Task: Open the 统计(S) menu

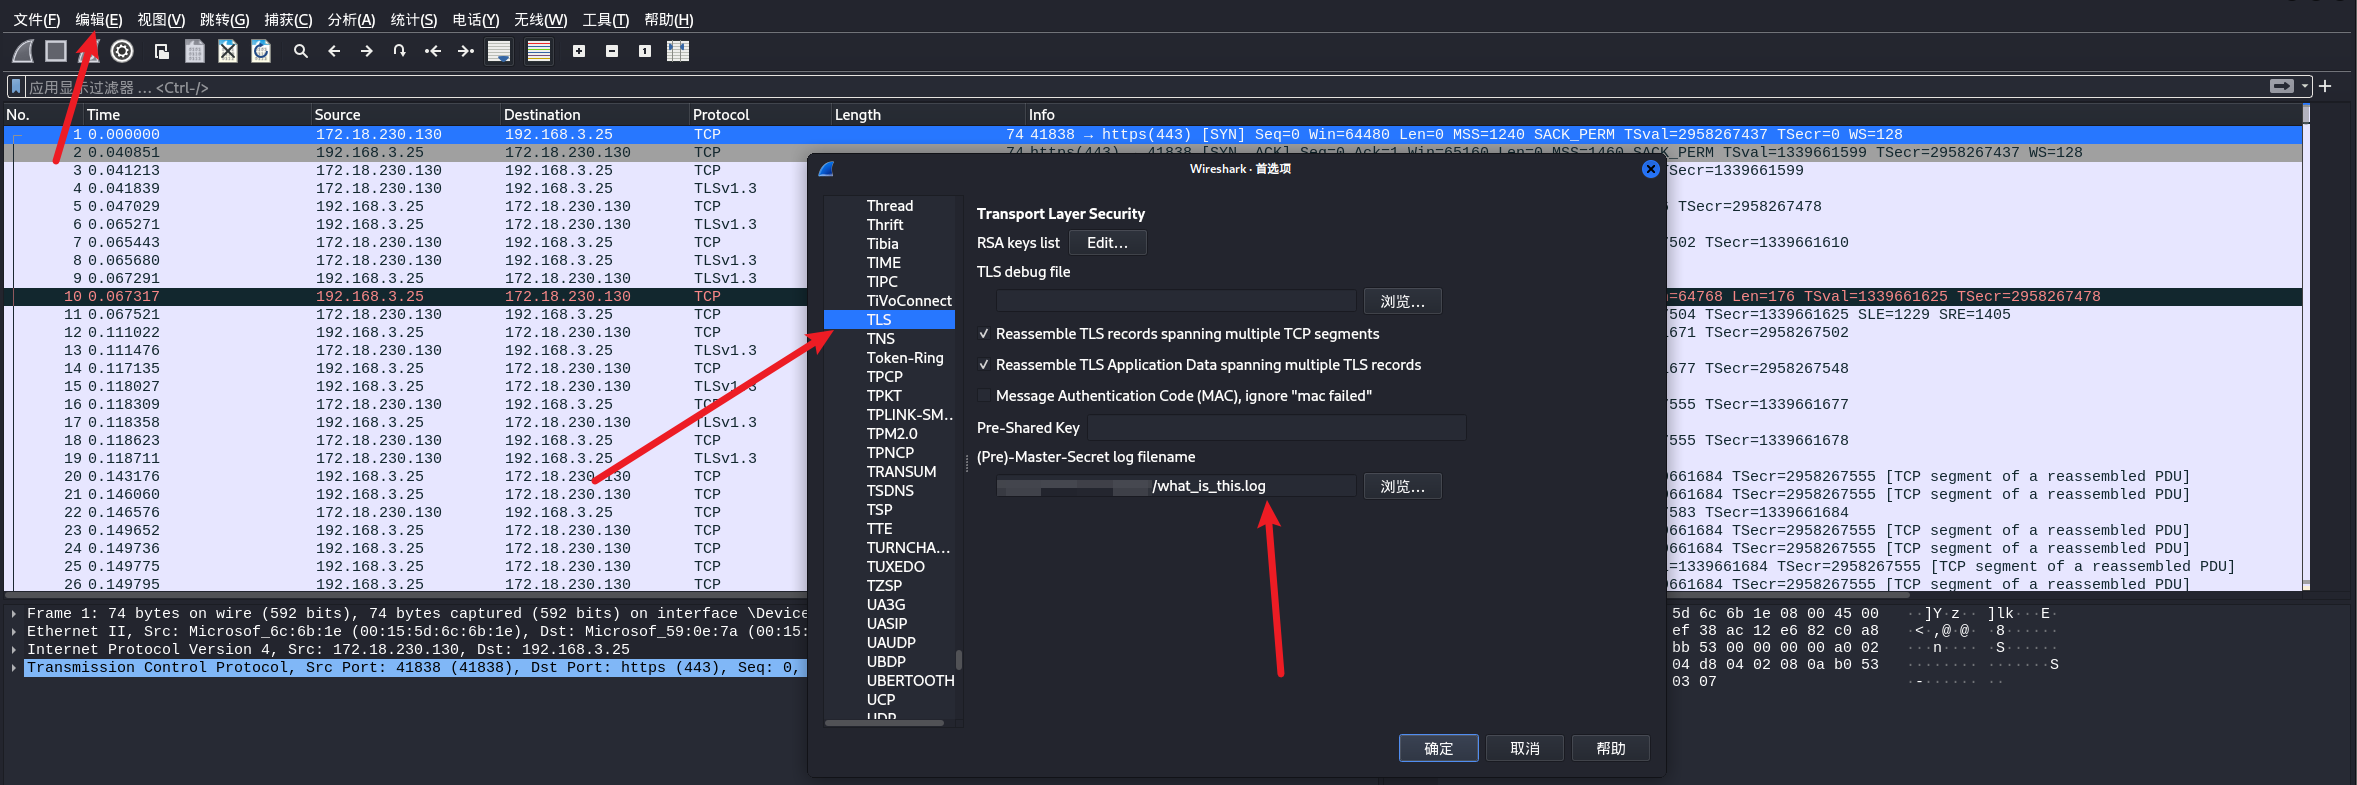Action: (x=414, y=20)
